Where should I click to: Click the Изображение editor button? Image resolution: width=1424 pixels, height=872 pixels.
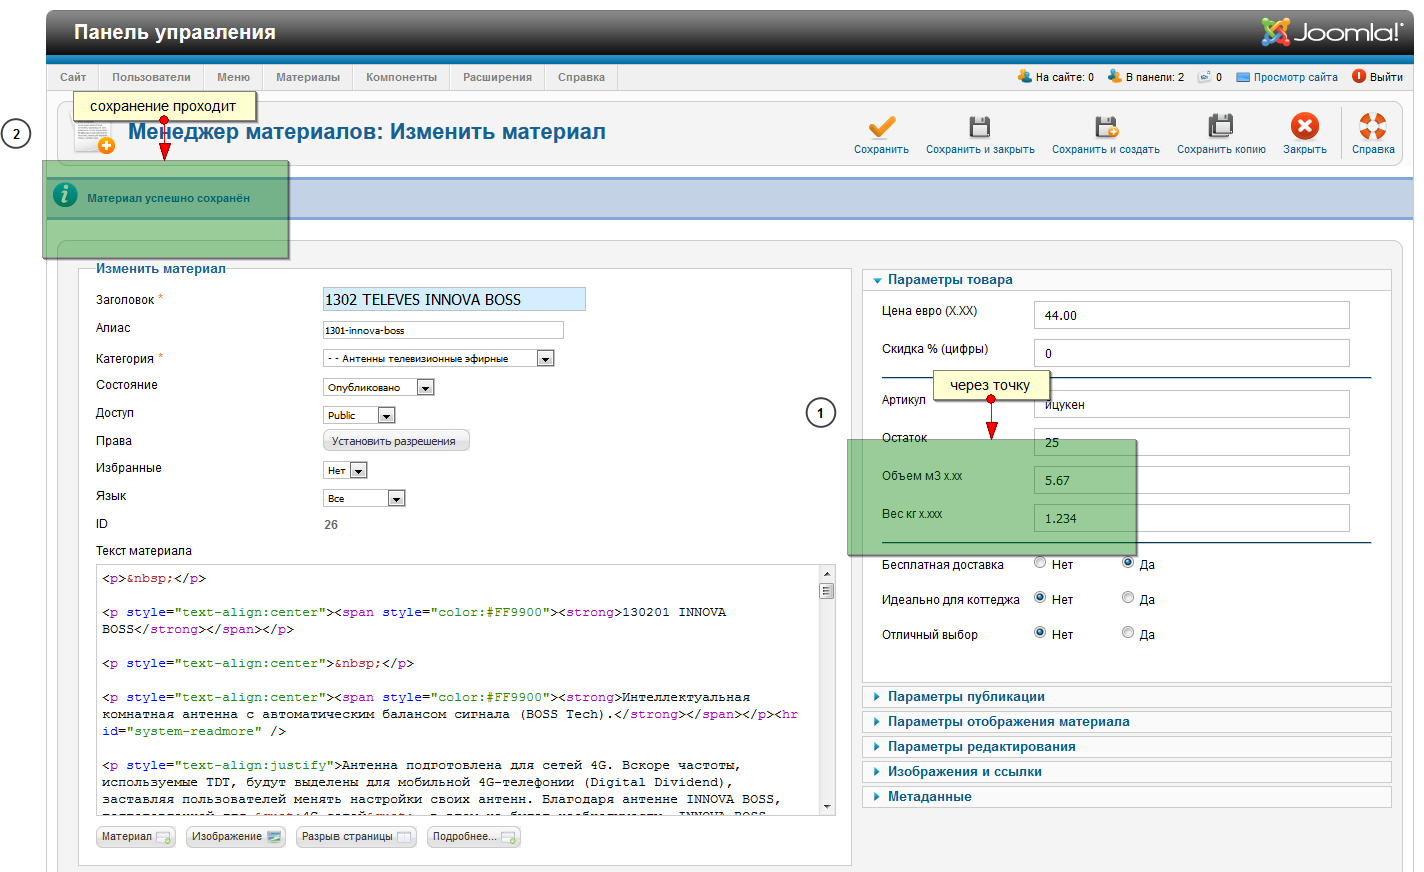tap(236, 837)
